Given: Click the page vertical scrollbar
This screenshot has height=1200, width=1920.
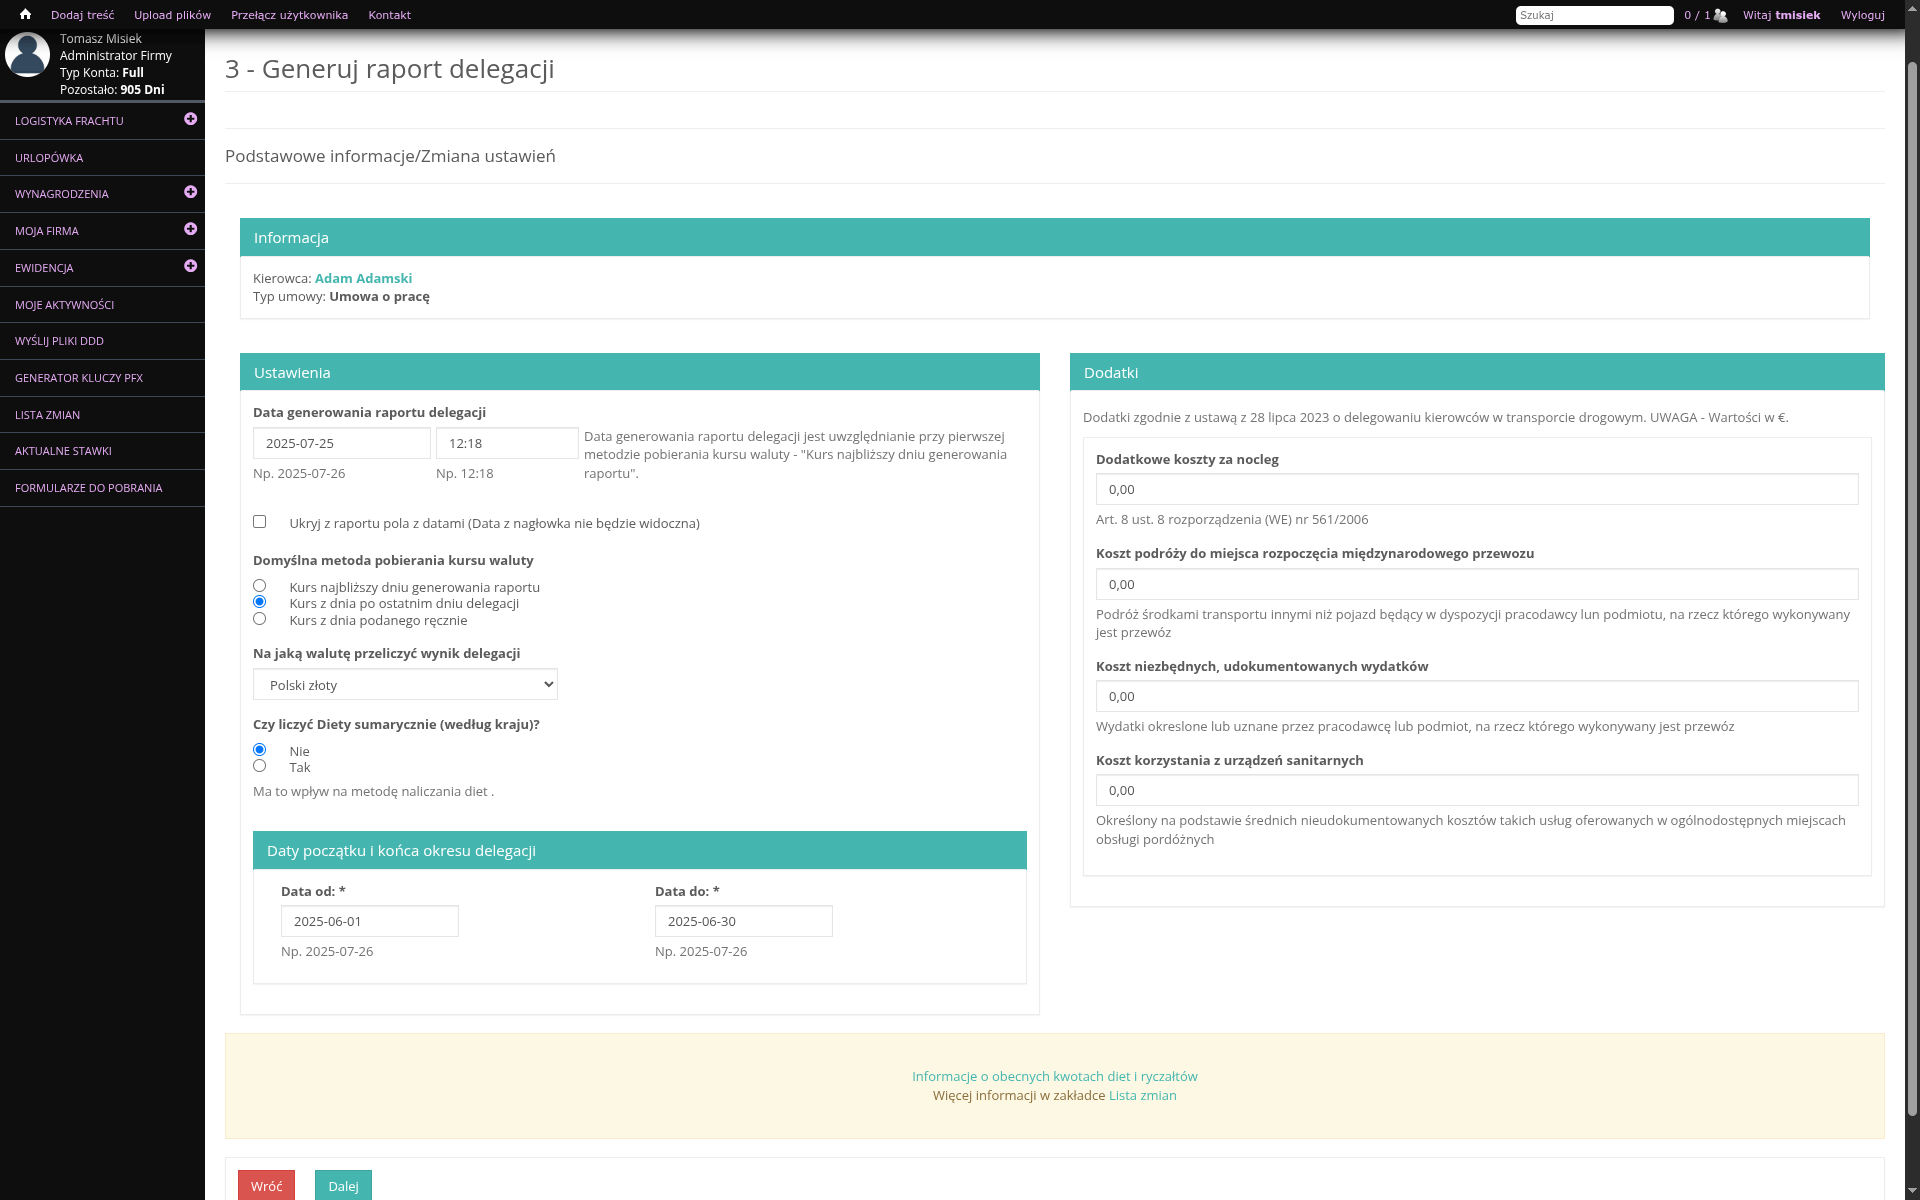Looking at the screenshot, I should point(1912,600).
